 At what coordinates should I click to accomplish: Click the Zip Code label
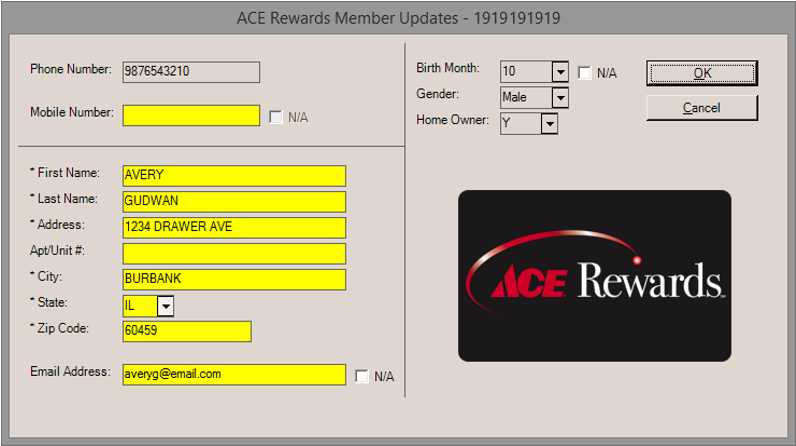pos(59,328)
